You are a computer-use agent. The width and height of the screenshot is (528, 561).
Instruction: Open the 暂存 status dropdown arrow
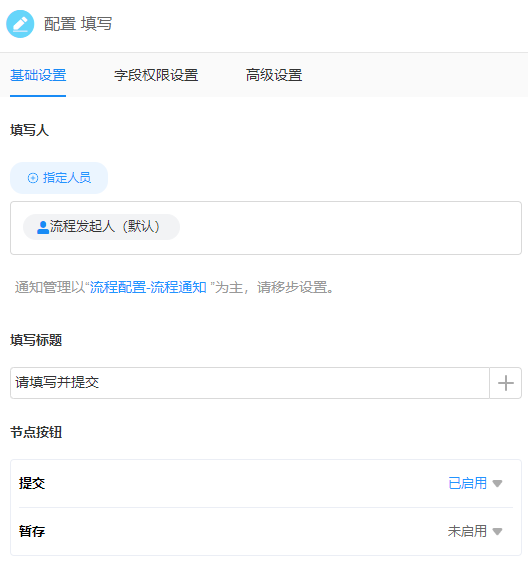click(497, 531)
